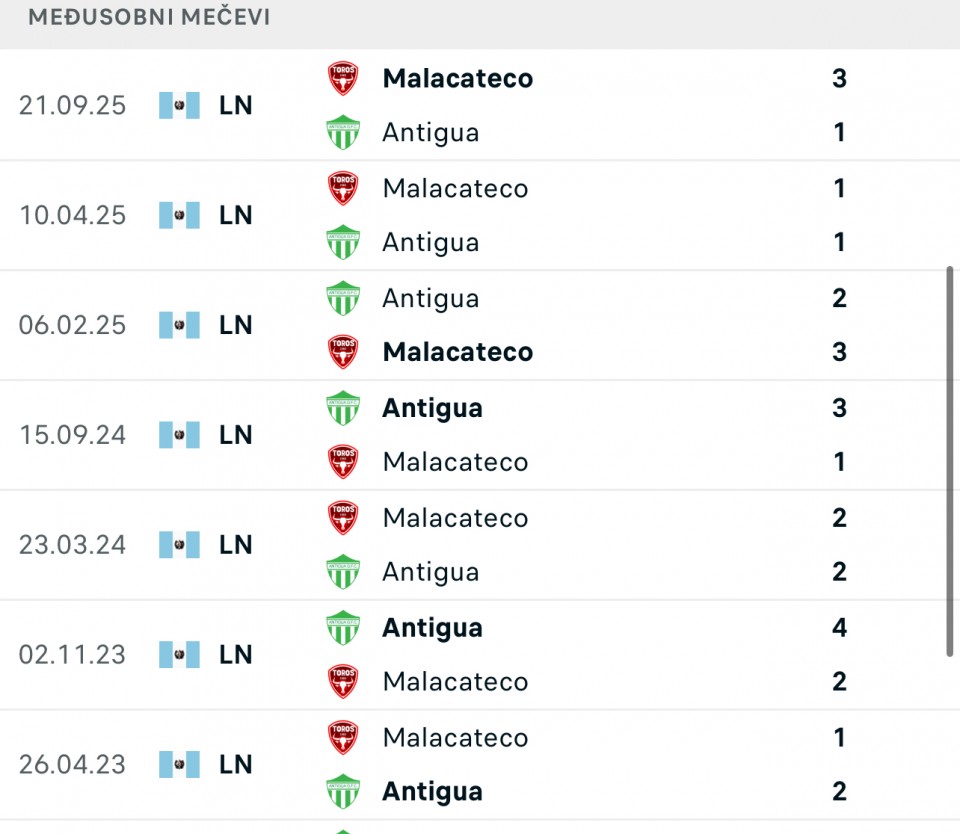Screen dimensions: 960x834
Task: Open the LN league label for 15.09.24
Action: [x=236, y=435]
